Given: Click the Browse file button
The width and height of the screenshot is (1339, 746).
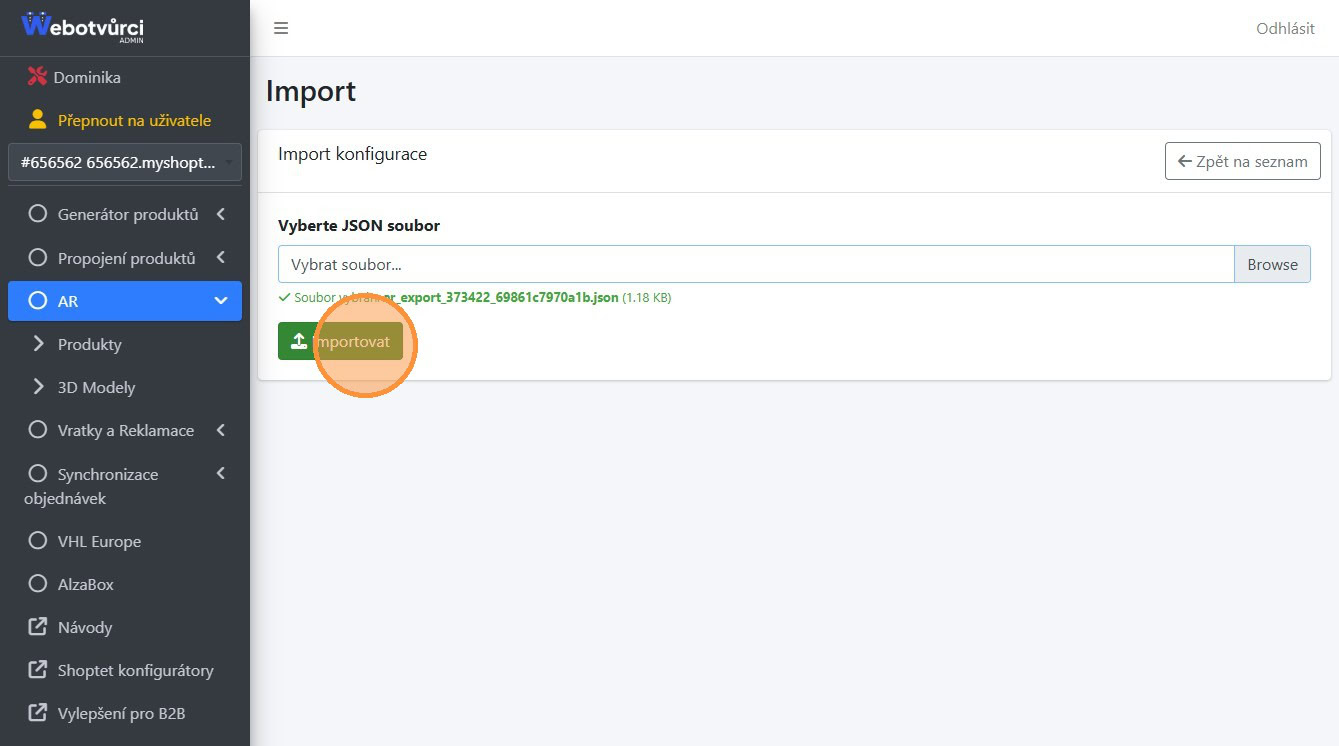Looking at the screenshot, I should coord(1272,264).
